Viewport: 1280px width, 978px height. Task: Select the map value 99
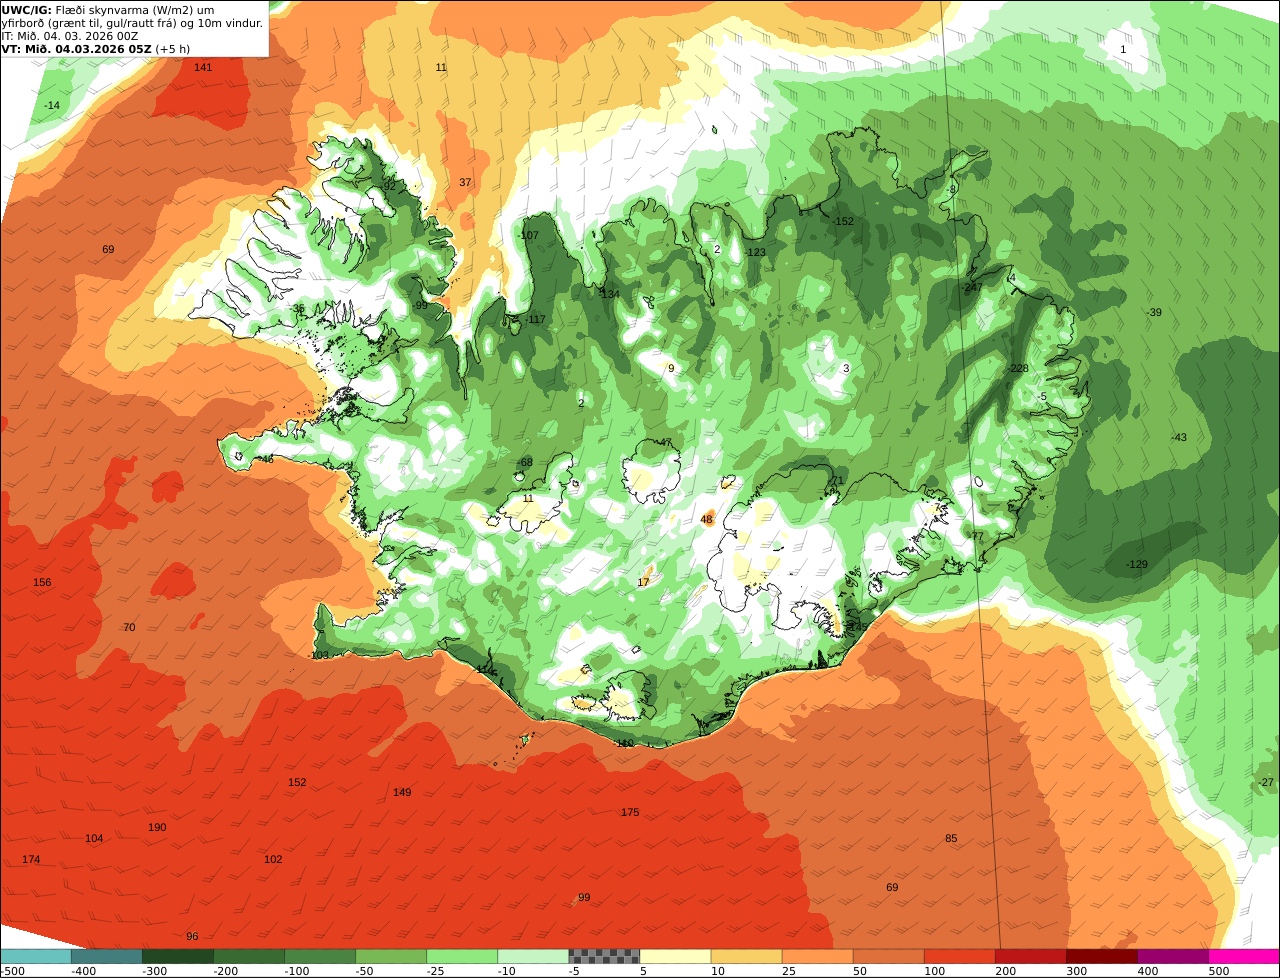pyautogui.click(x=584, y=897)
